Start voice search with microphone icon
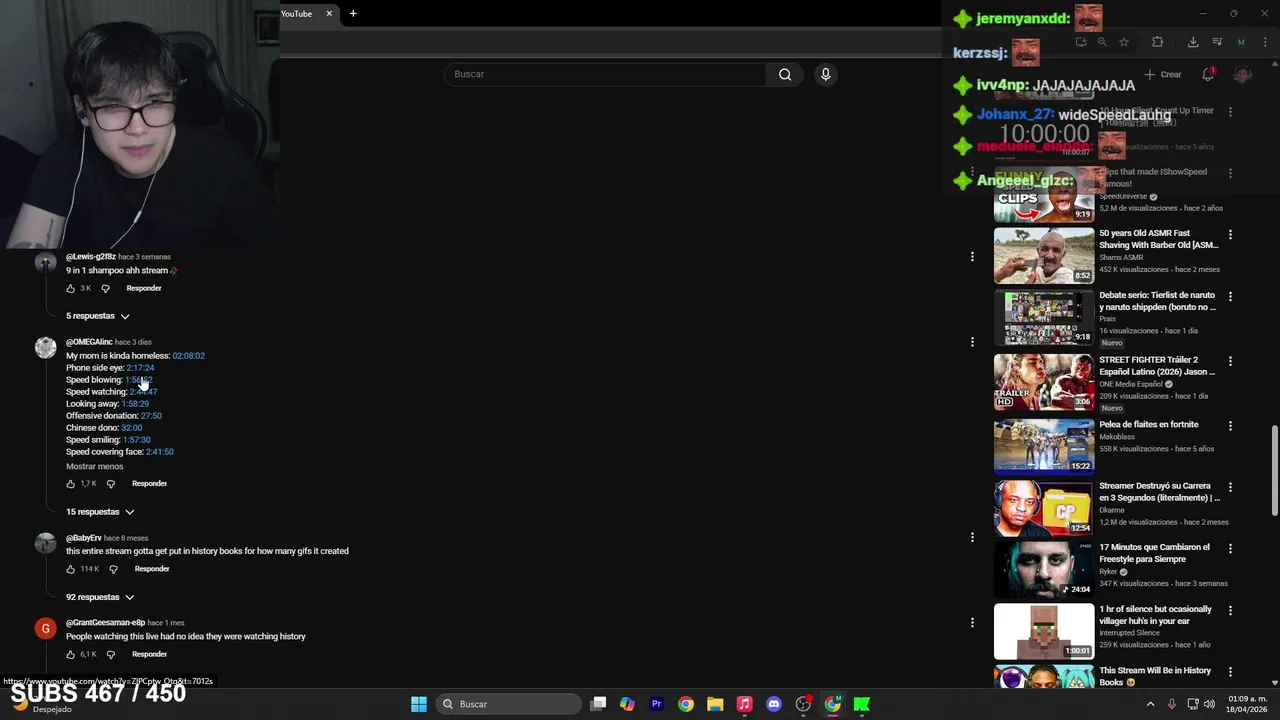Viewport: 1280px width, 720px height. tap(825, 74)
